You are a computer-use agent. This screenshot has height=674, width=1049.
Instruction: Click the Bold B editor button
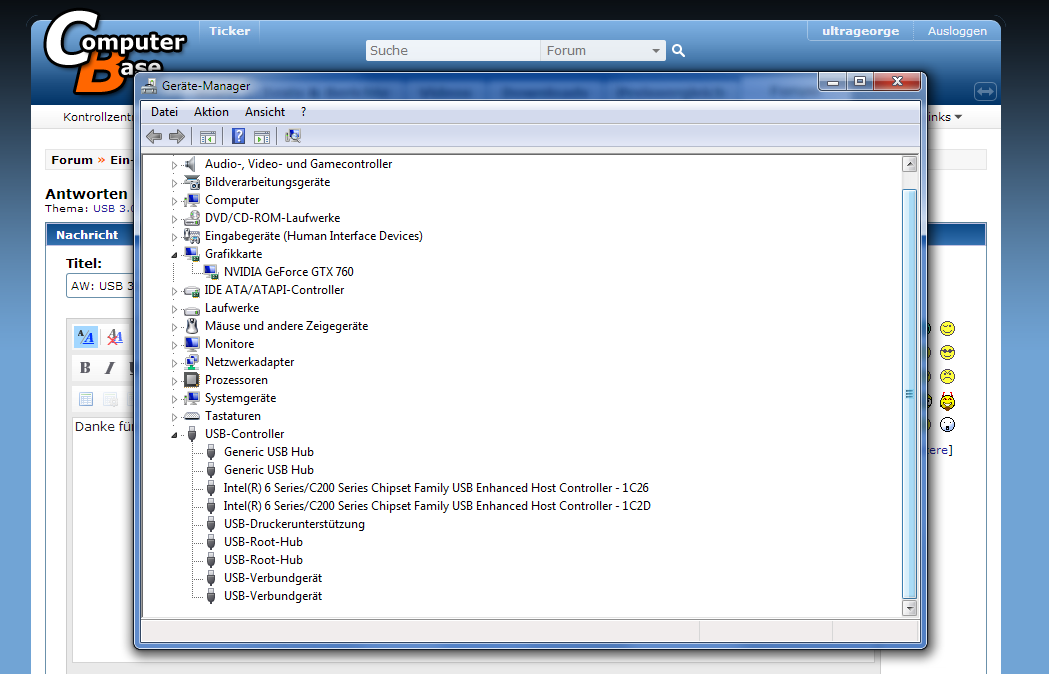pyautogui.click(x=85, y=367)
